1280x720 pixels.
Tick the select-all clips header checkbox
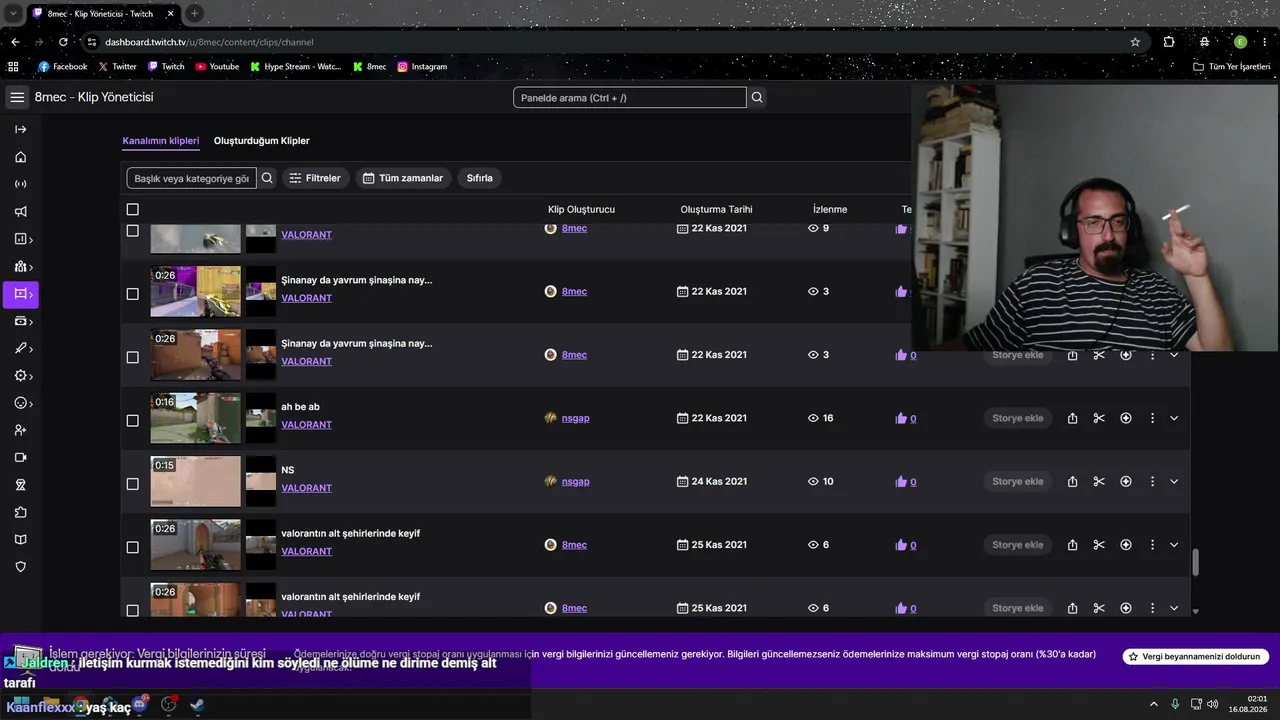point(132,209)
